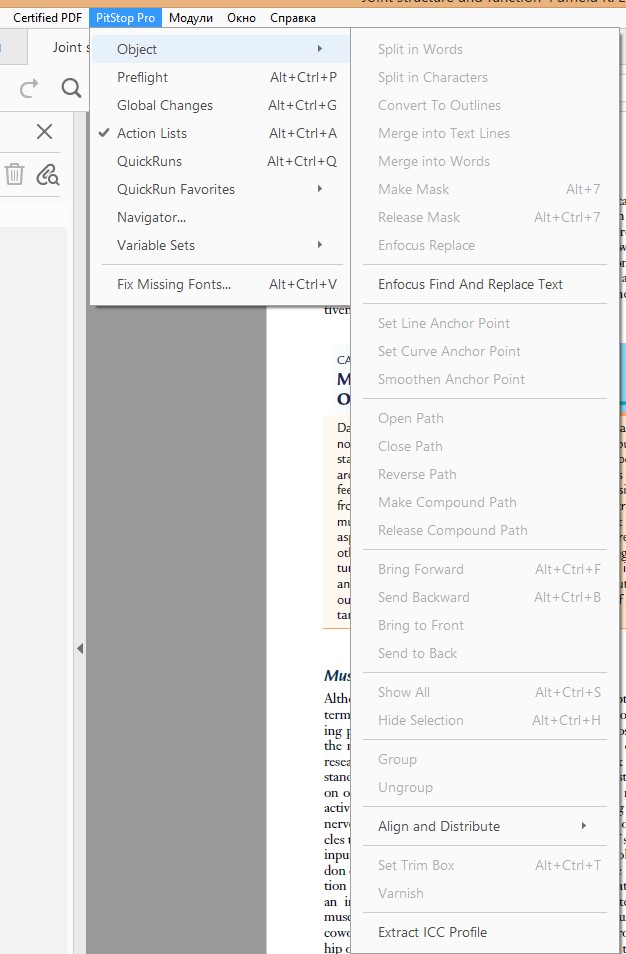The height and width of the screenshot is (954, 626).
Task: Click Show All entry
Action: 485,692
